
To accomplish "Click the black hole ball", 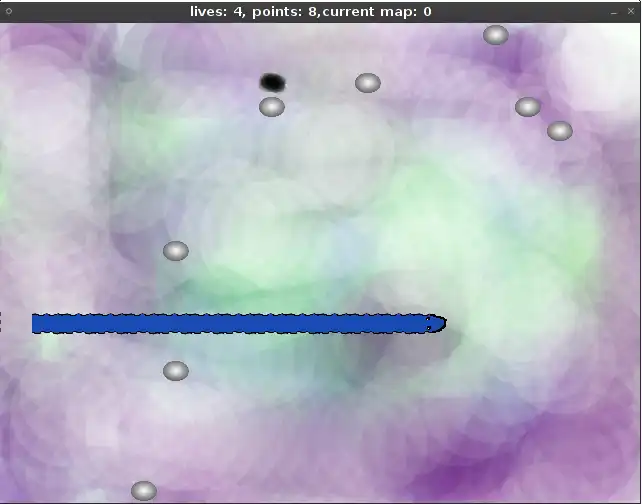I will pyautogui.click(x=272, y=83).
